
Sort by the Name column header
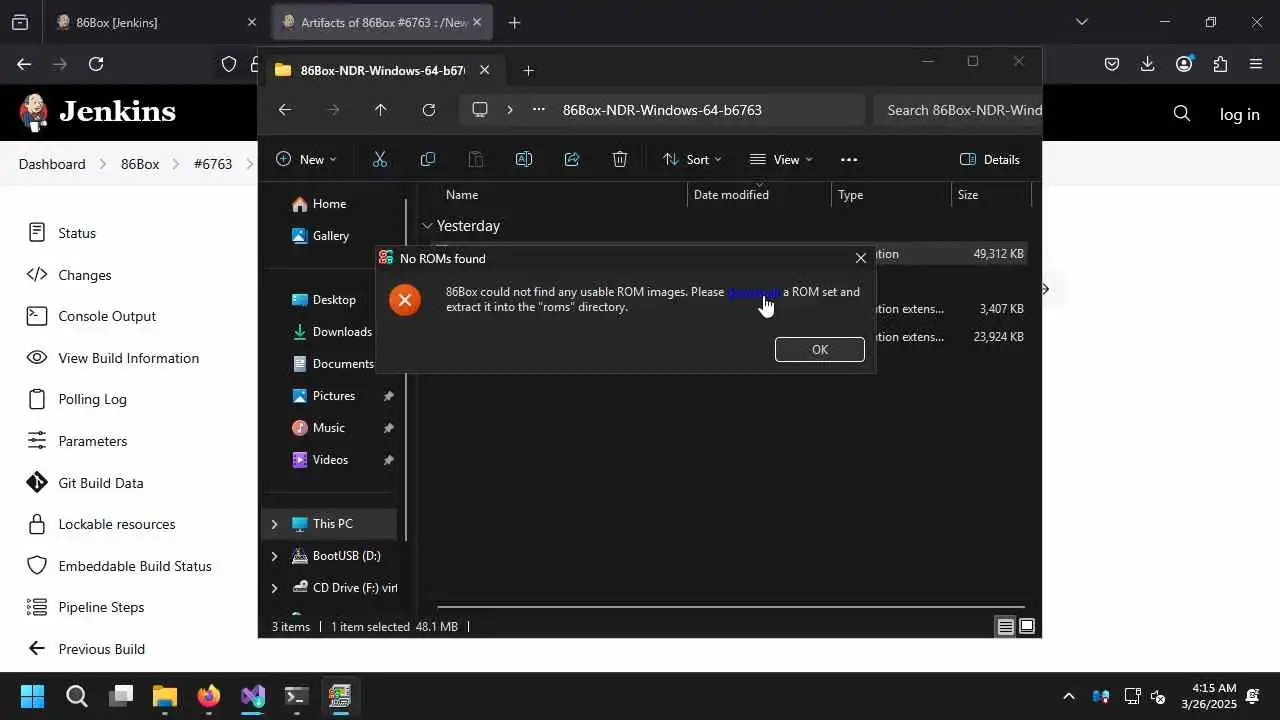(x=561, y=195)
